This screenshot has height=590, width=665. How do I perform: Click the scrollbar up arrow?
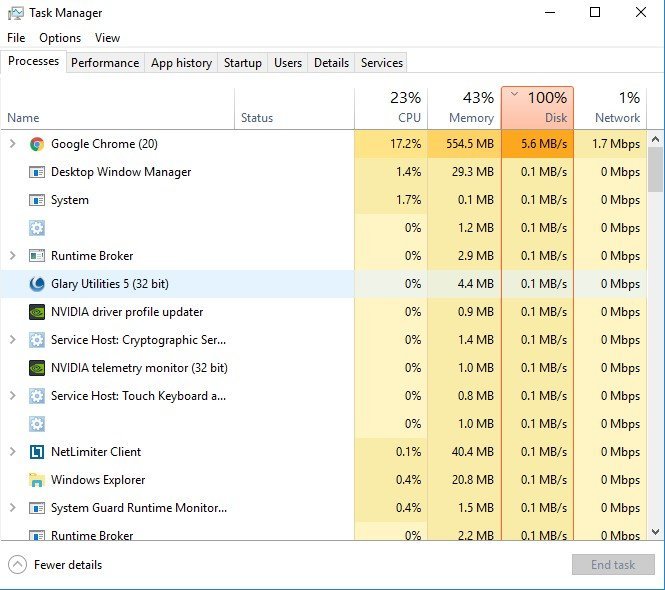click(x=655, y=139)
